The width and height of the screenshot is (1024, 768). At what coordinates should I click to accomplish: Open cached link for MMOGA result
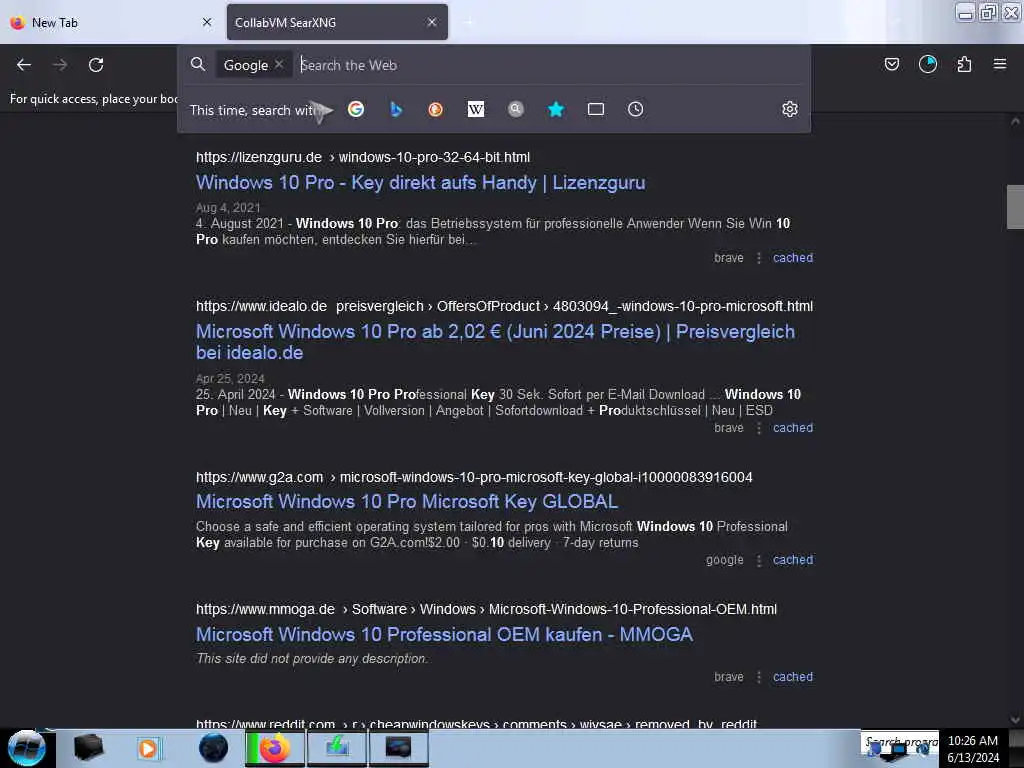[x=793, y=677]
